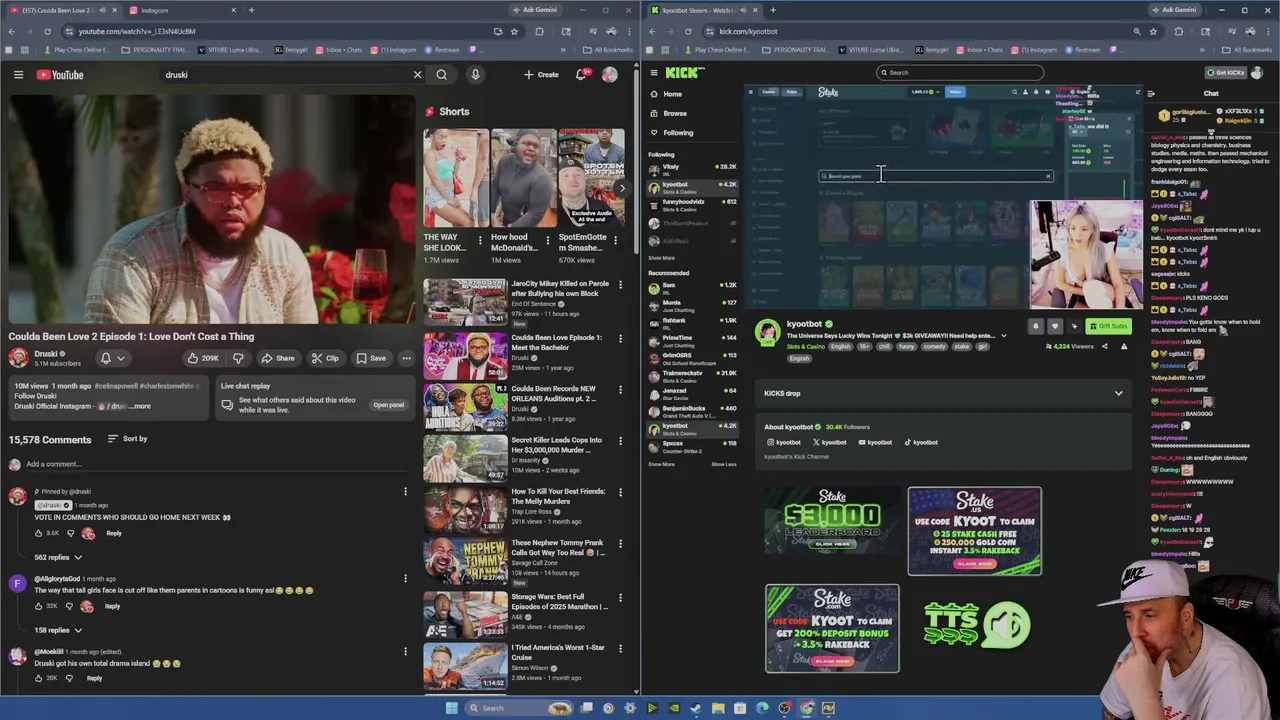Expand kyootbot stream title chevron
The width and height of the screenshot is (1280, 720).
pos(1004,336)
